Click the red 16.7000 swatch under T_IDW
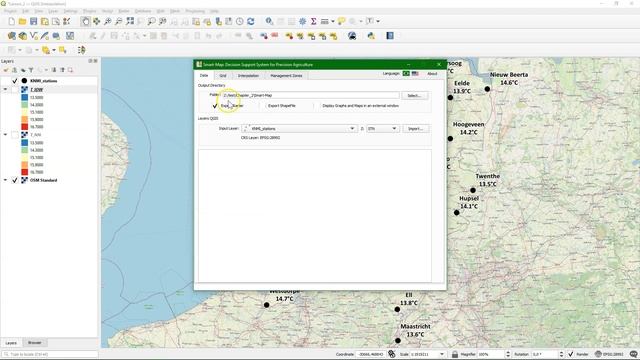This screenshot has width=640, height=360. point(25,127)
